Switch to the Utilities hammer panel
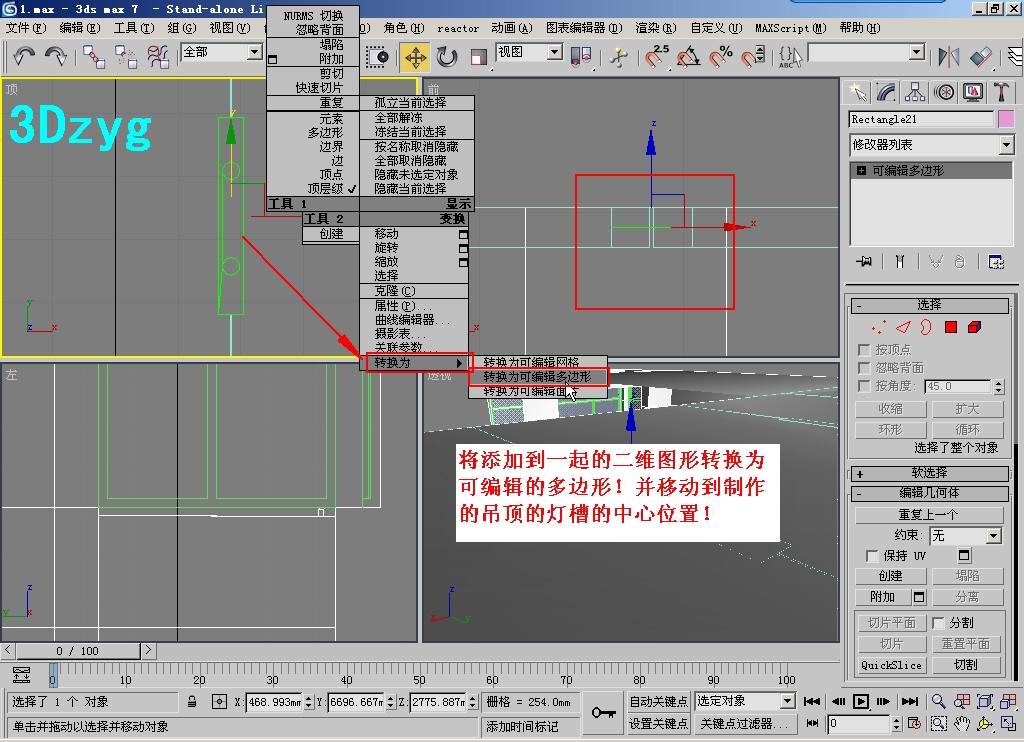 point(1001,93)
